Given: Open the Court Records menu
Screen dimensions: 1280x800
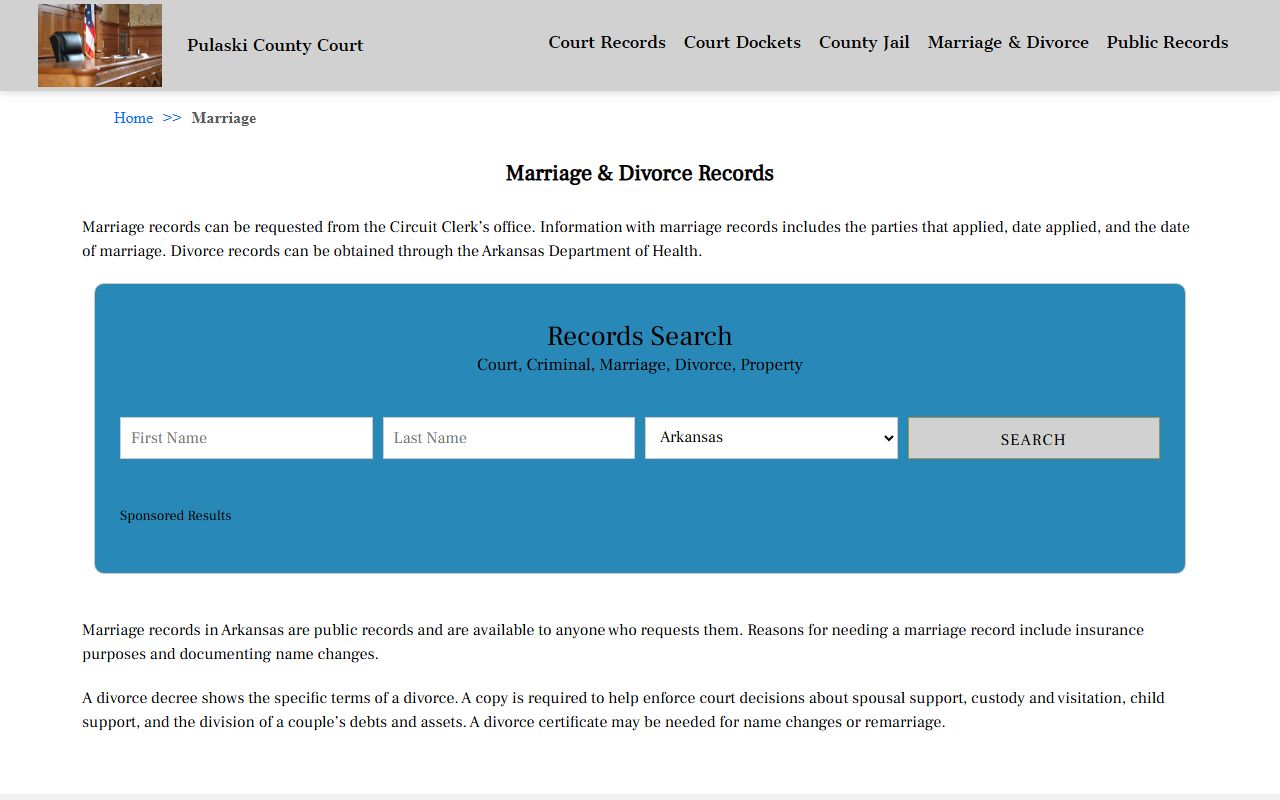Looking at the screenshot, I should coord(607,42).
